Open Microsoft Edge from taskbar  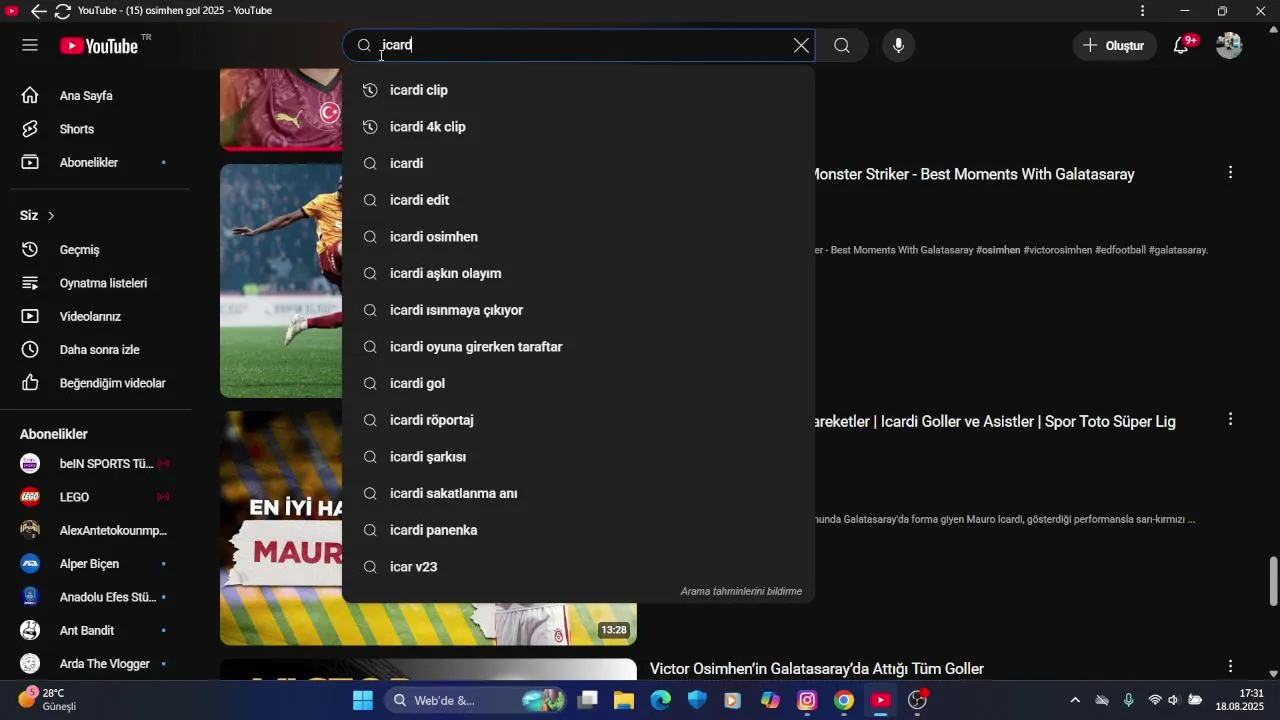[x=661, y=700]
